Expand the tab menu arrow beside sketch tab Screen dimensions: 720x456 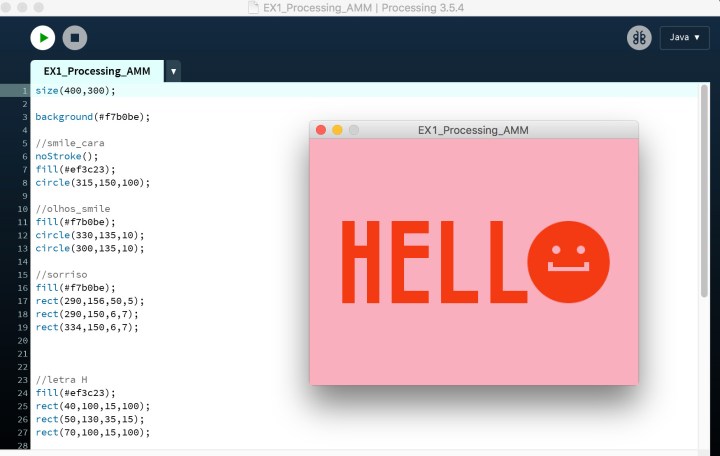173,71
